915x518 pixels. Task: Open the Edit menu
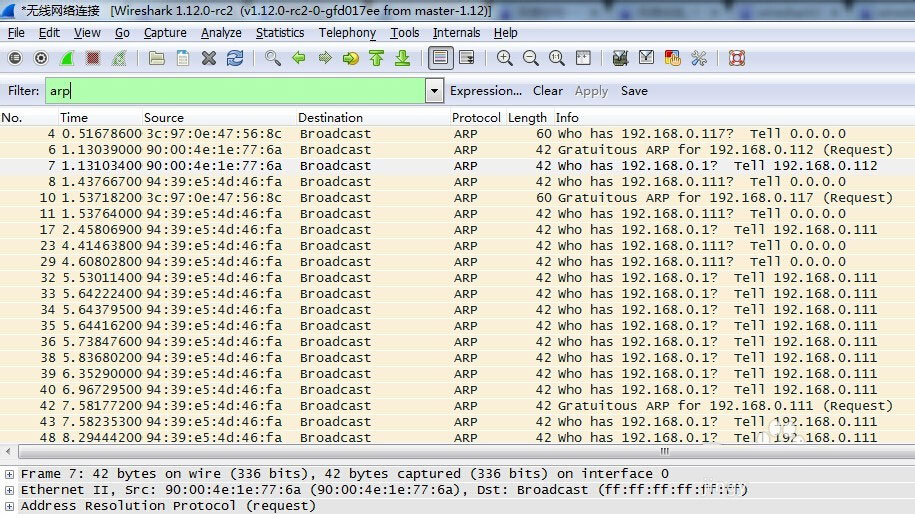point(49,33)
